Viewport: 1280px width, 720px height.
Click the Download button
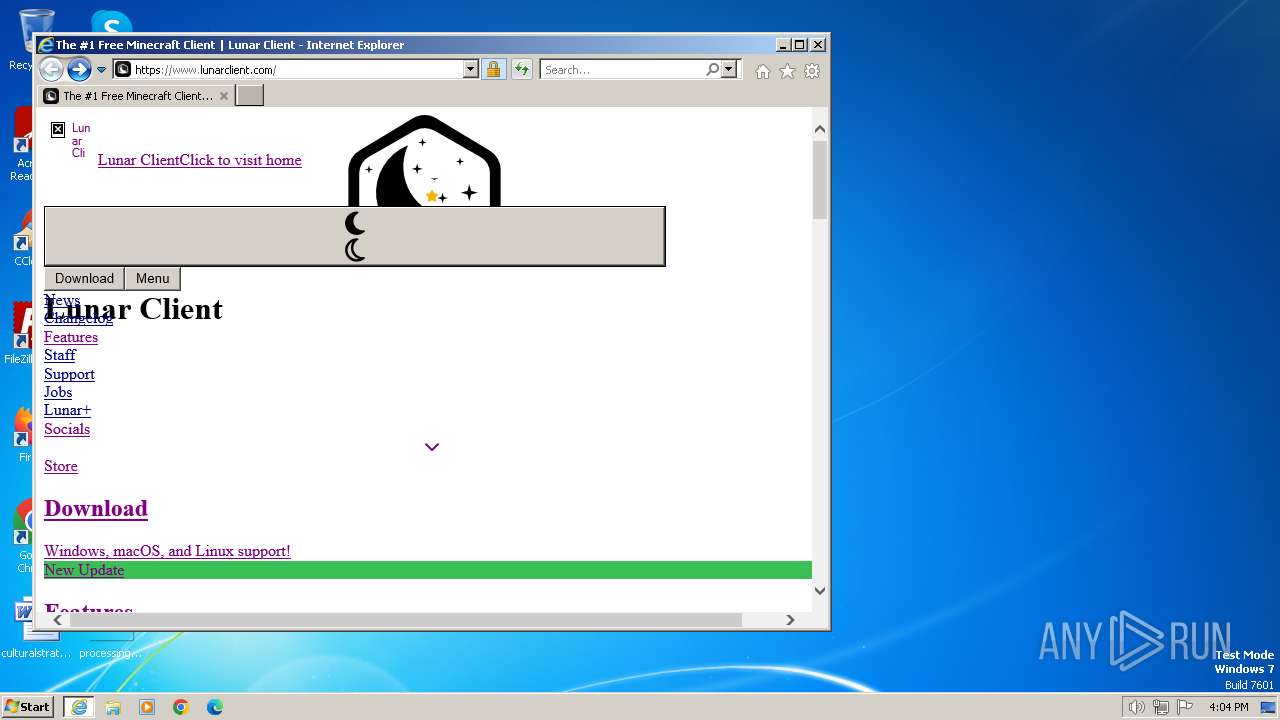tap(84, 279)
